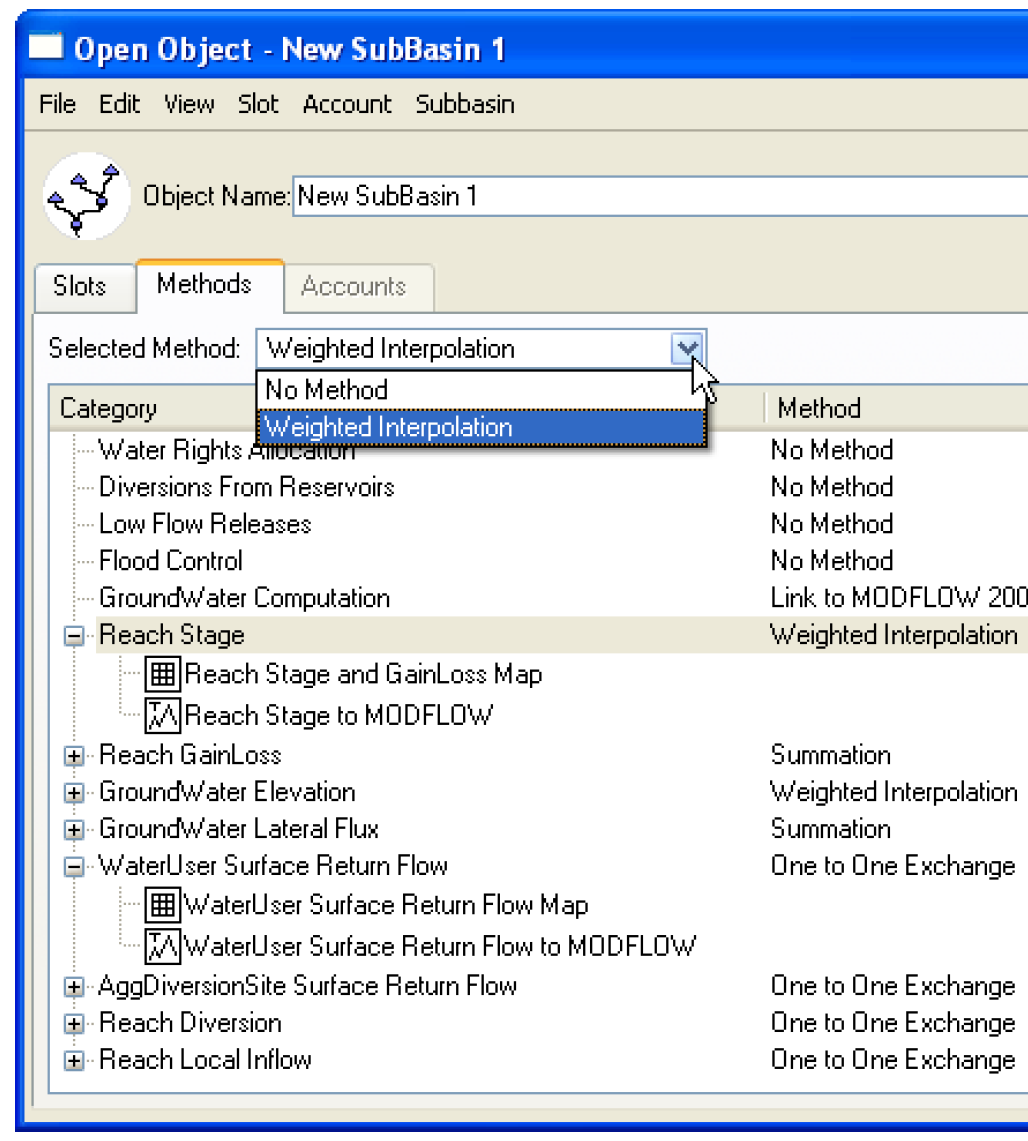Click Weighted Interpolation method for GroundWater Elevation
1028x1141 pixels.
(894, 792)
